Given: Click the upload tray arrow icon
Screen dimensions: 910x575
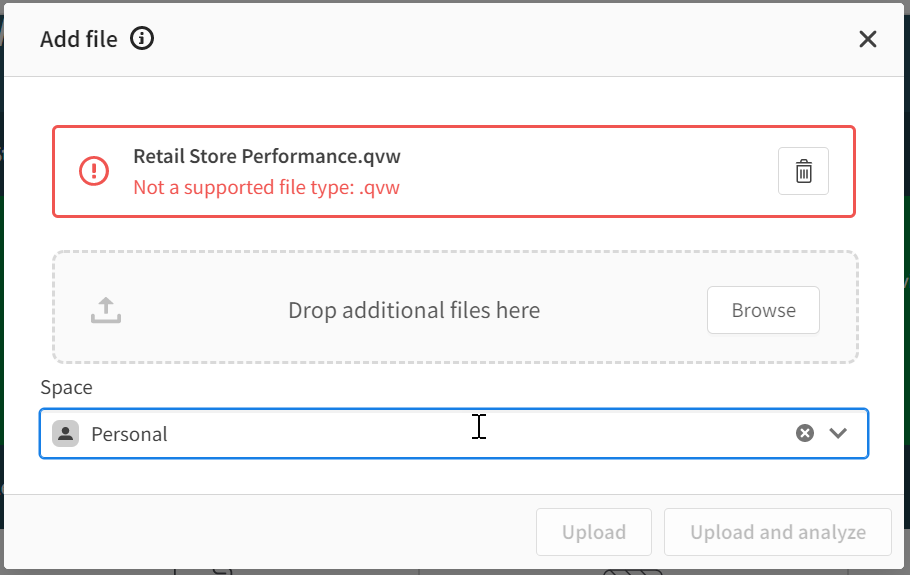Looking at the screenshot, I should point(106,310).
